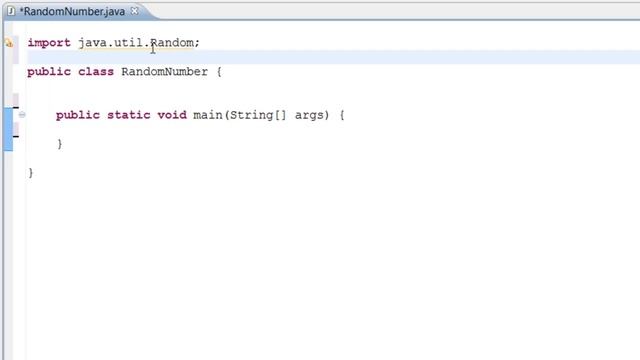Image resolution: width=640 pixels, height=360 pixels.
Task: Click the blue change bar beside the main method
Action: point(8,129)
